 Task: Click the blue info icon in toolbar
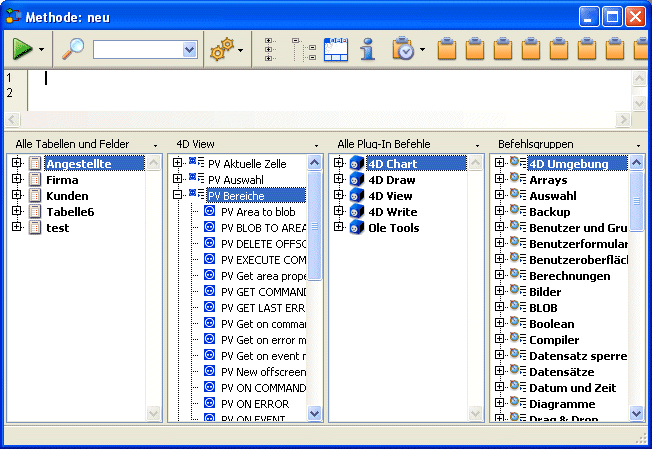click(368, 49)
